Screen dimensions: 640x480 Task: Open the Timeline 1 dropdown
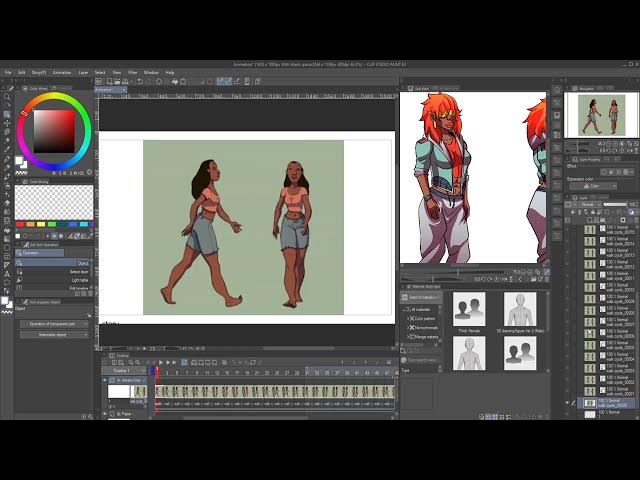tap(124, 371)
